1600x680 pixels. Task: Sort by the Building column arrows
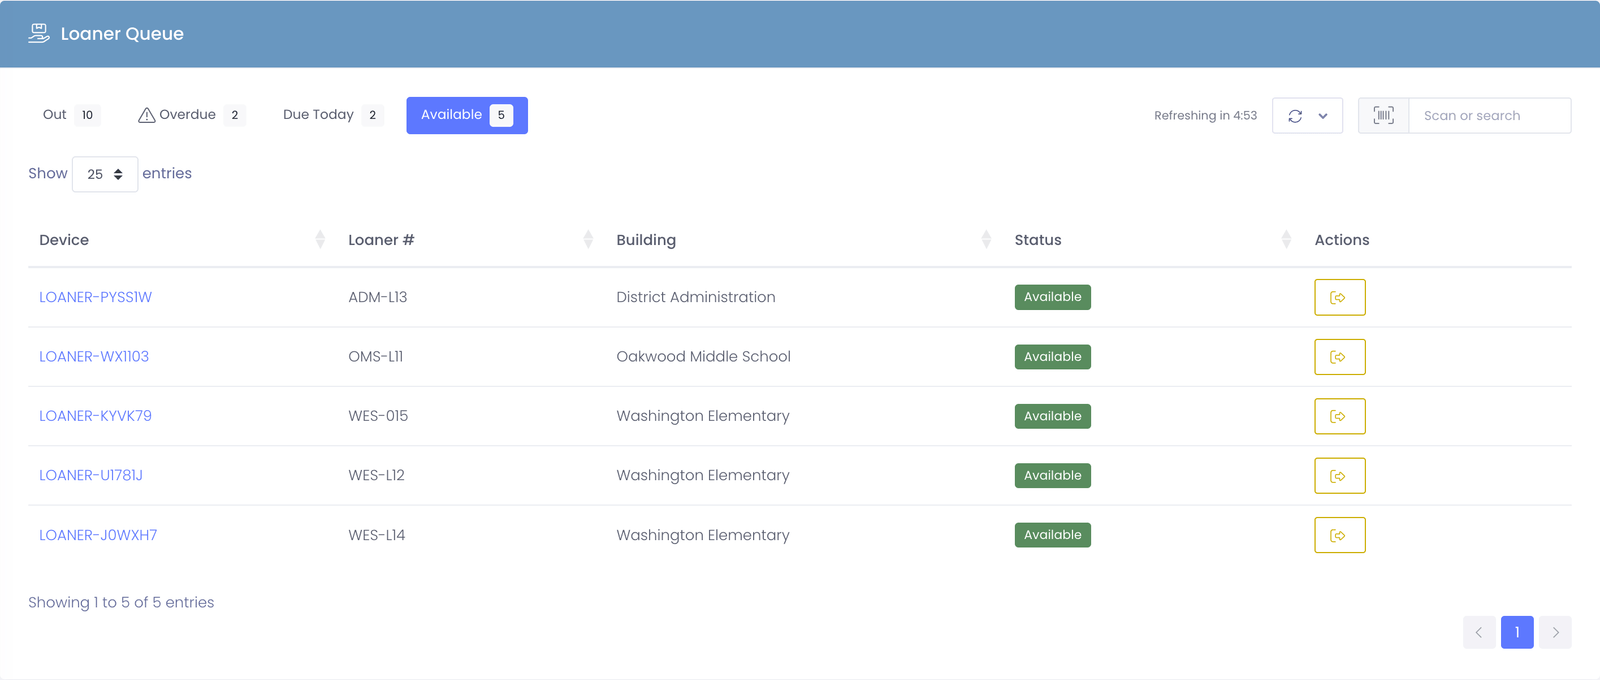[986, 239]
